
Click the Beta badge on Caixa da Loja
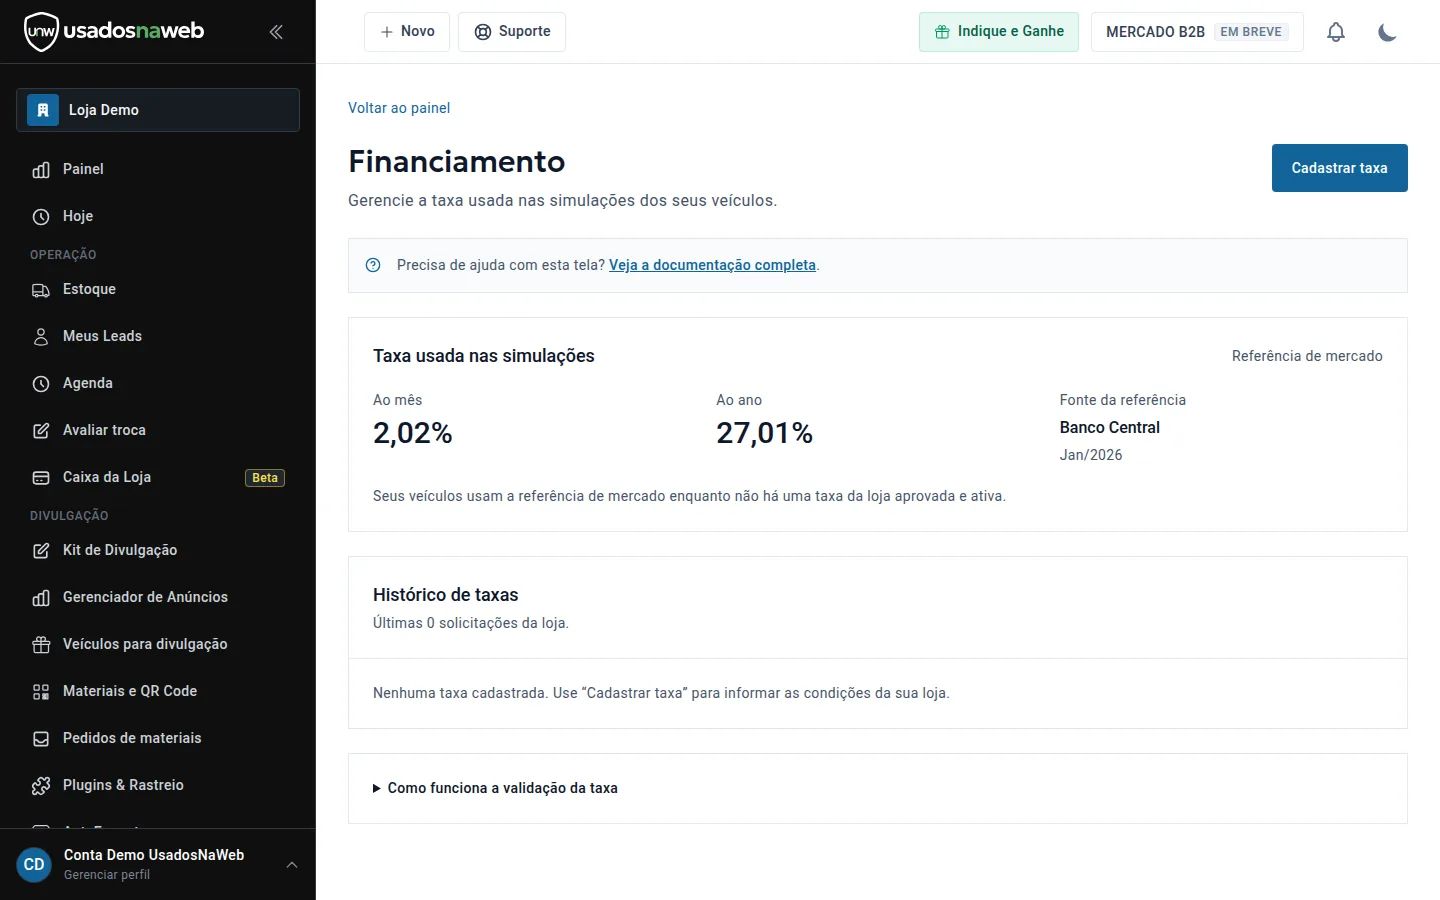(x=265, y=478)
